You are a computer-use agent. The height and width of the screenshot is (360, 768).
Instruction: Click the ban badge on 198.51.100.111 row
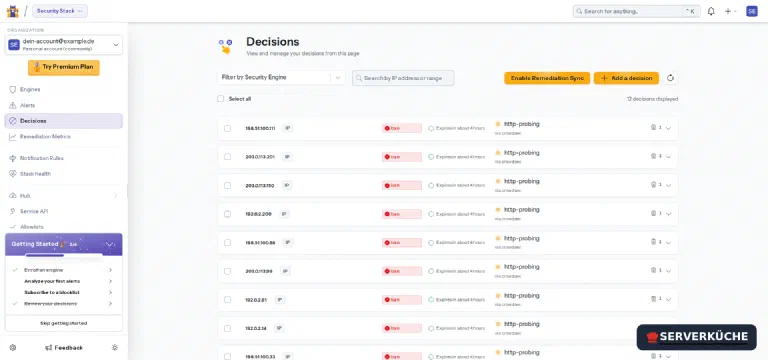click(402, 128)
